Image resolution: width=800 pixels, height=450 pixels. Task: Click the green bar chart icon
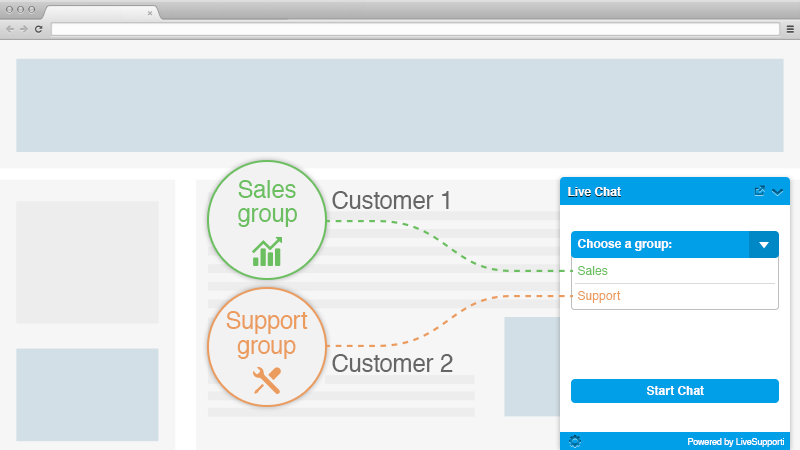click(x=267, y=252)
